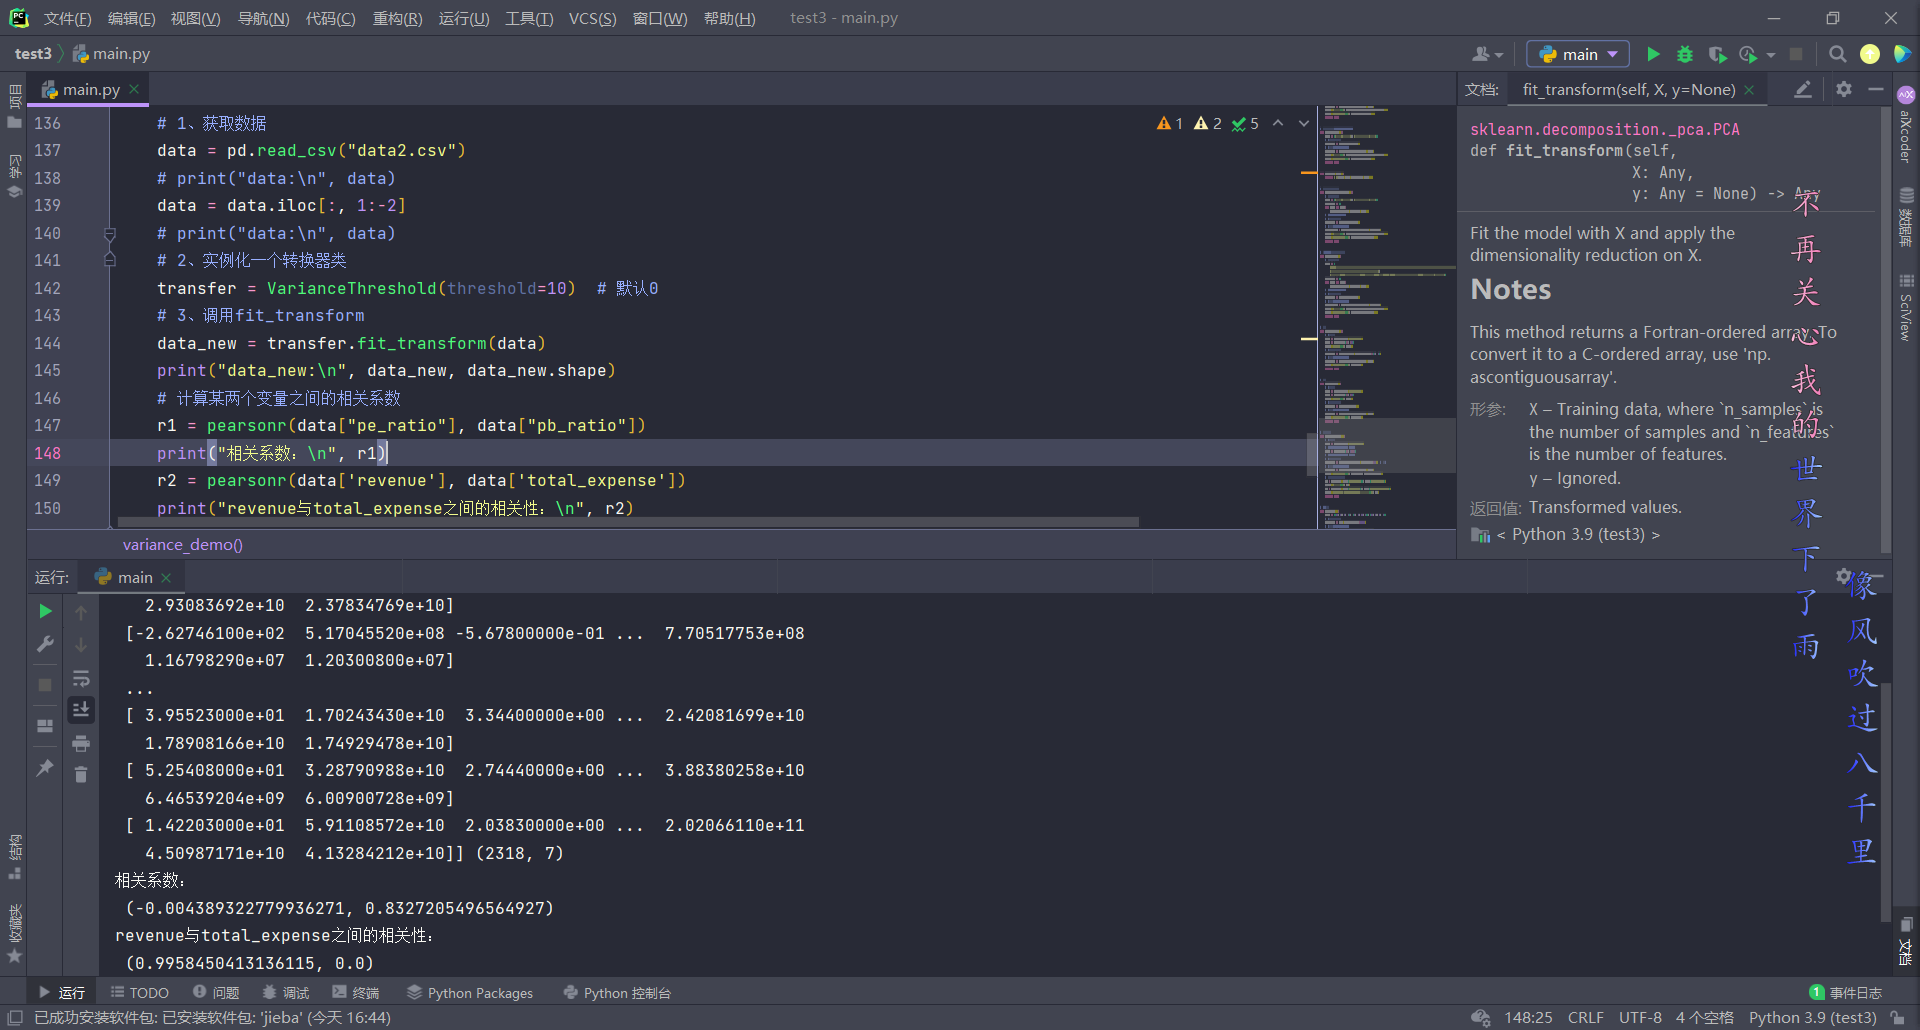The width and height of the screenshot is (1920, 1030).
Task: Switch to the Python Packages tab
Action: click(x=470, y=992)
